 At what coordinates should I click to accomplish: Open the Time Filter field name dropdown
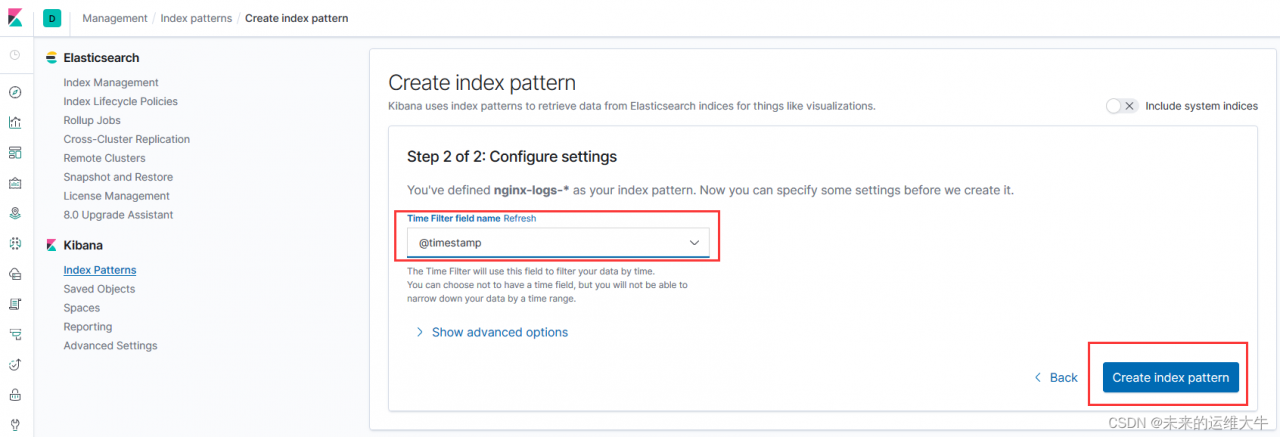pos(558,243)
